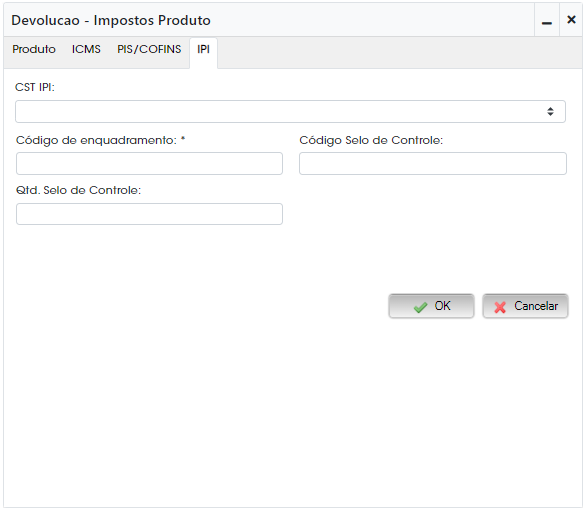This screenshot has width=586, height=511.
Task: Select the PIS/COFINS tab
Action: pyautogui.click(x=149, y=49)
